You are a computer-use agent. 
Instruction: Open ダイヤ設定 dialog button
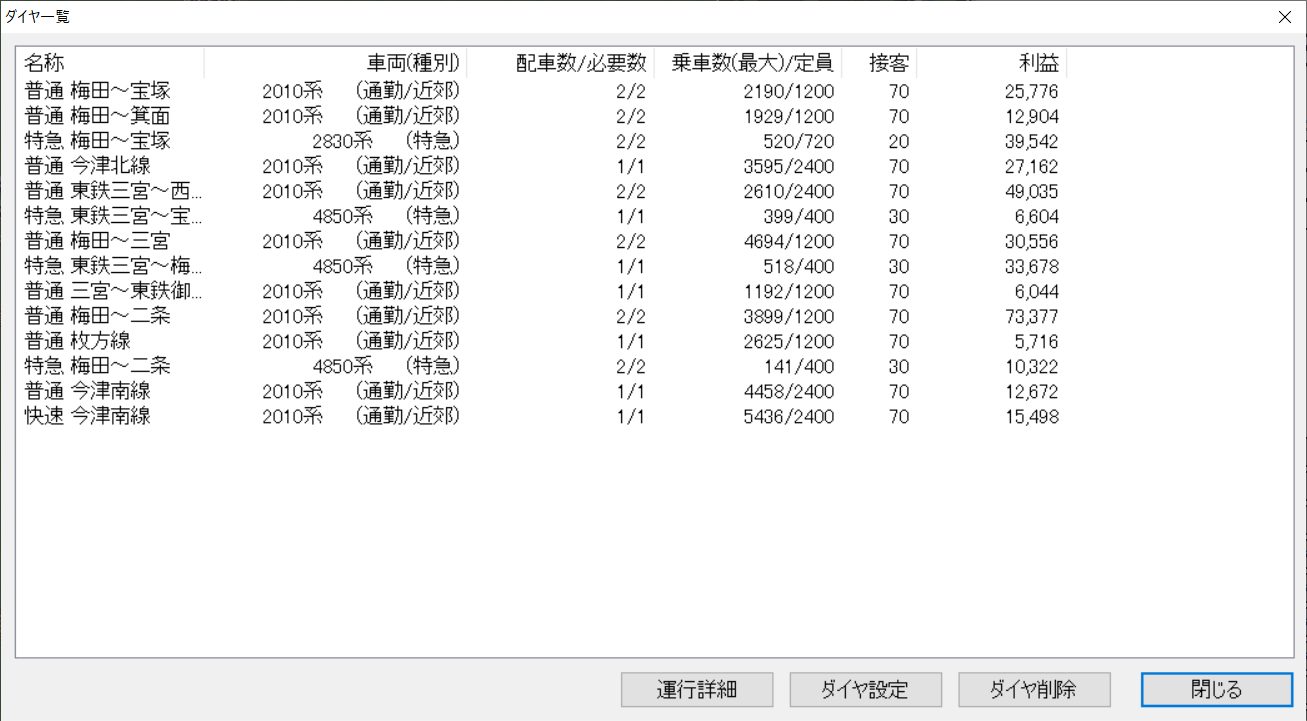coord(866,689)
